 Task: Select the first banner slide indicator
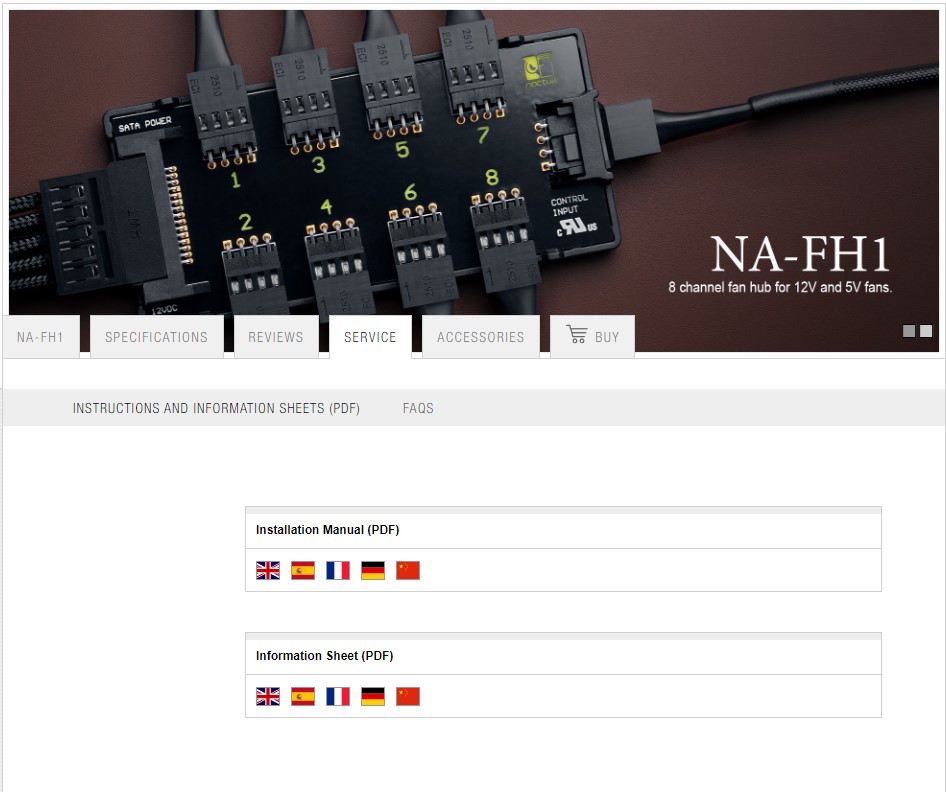click(909, 331)
